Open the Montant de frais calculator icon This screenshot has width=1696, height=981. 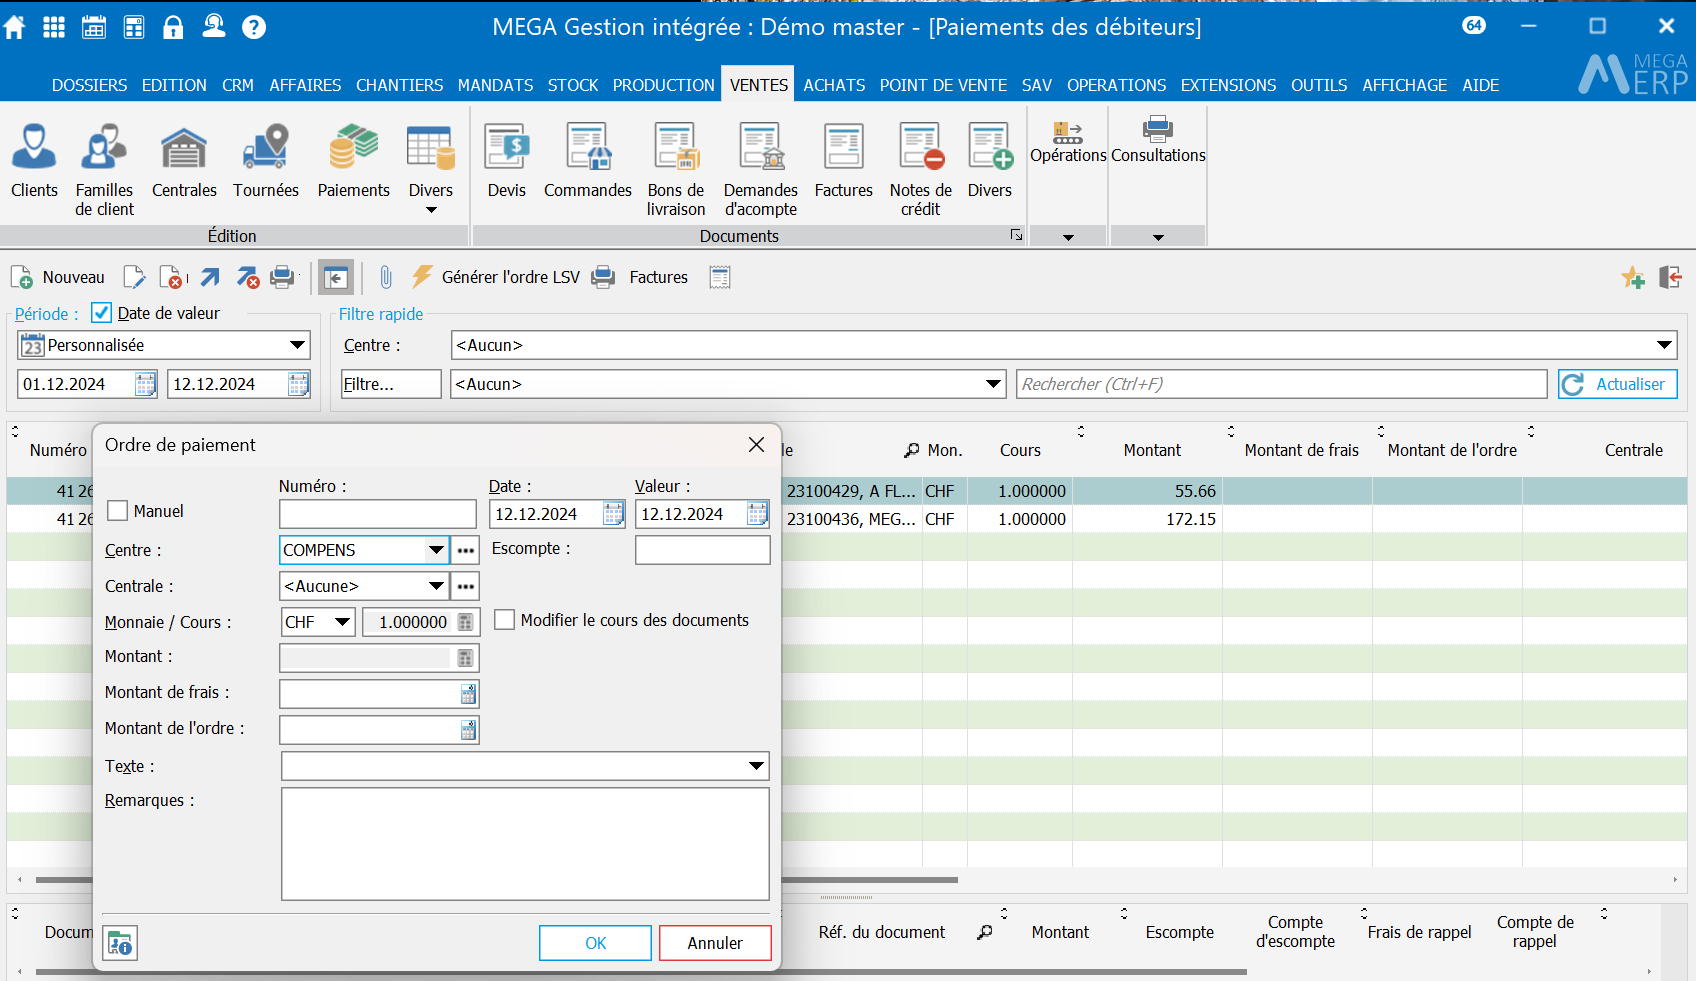point(468,694)
